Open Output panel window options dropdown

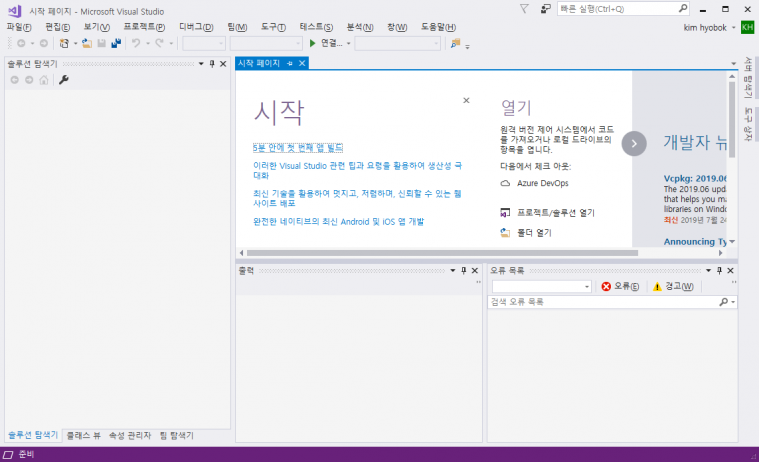pos(453,270)
